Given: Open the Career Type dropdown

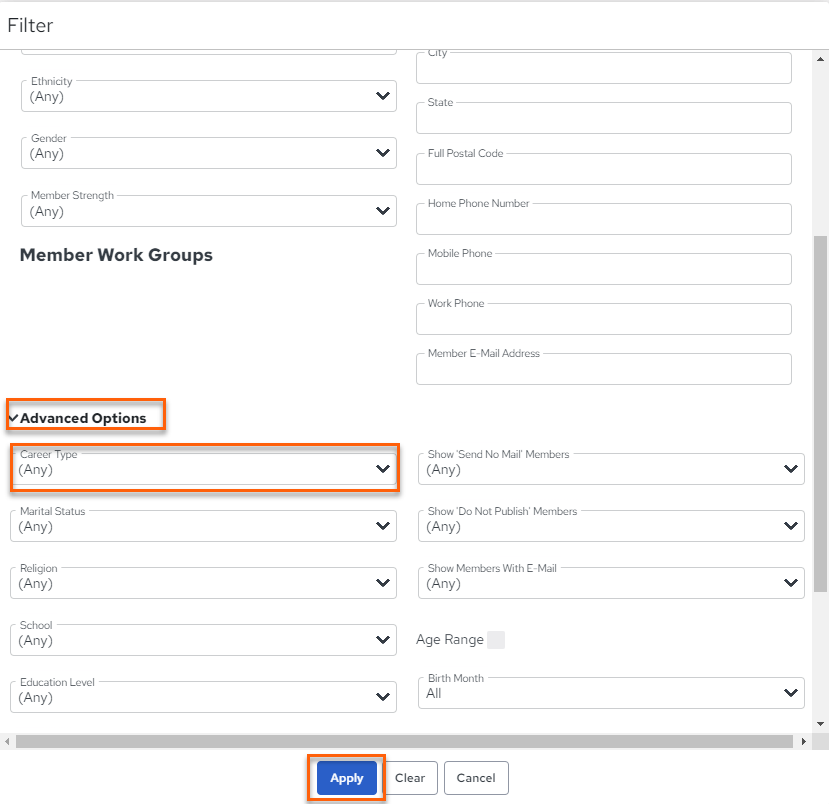Looking at the screenshot, I should tap(204, 469).
